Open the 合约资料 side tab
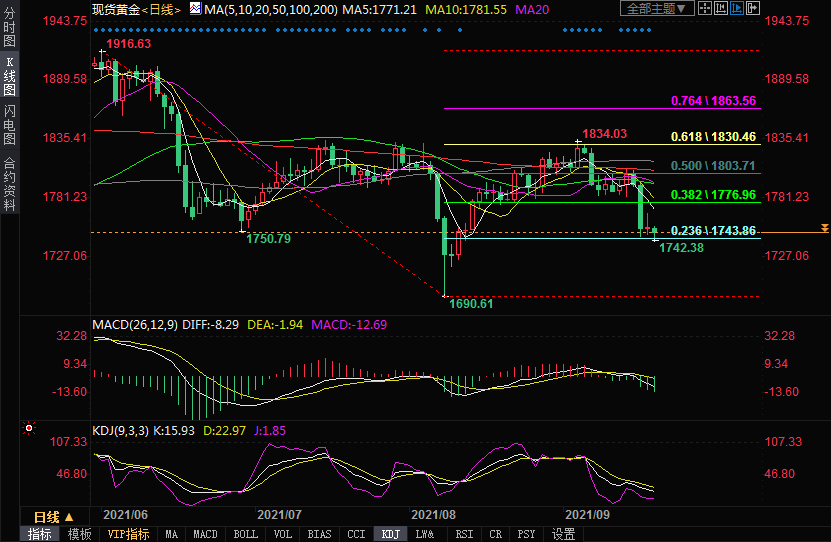The width and height of the screenshot is (831, 542). point(9,184)
